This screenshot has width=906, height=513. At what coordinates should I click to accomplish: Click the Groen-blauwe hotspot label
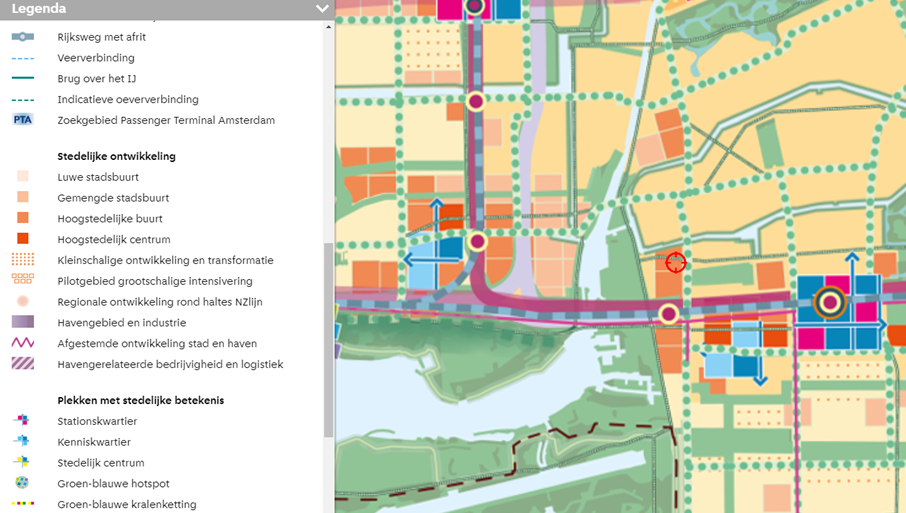[113, 484]
